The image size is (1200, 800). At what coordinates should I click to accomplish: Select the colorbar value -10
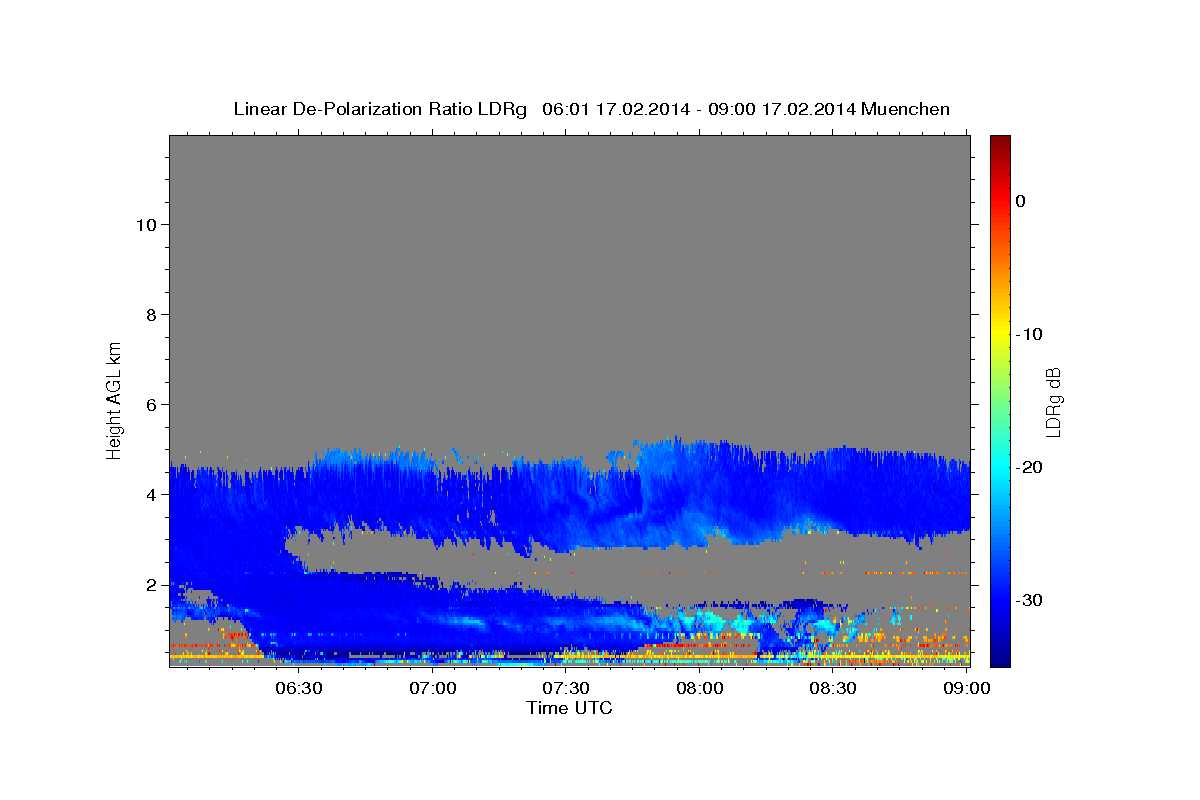1029,334
